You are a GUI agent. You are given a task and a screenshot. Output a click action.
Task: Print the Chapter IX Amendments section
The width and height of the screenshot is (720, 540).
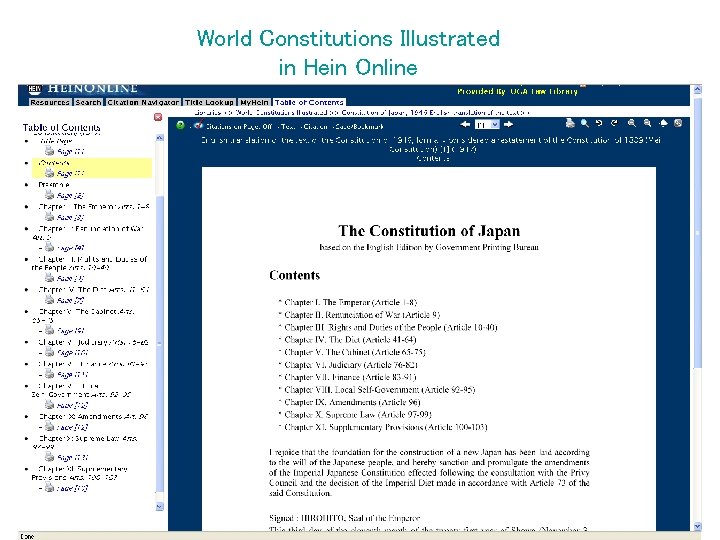point(49,427)
